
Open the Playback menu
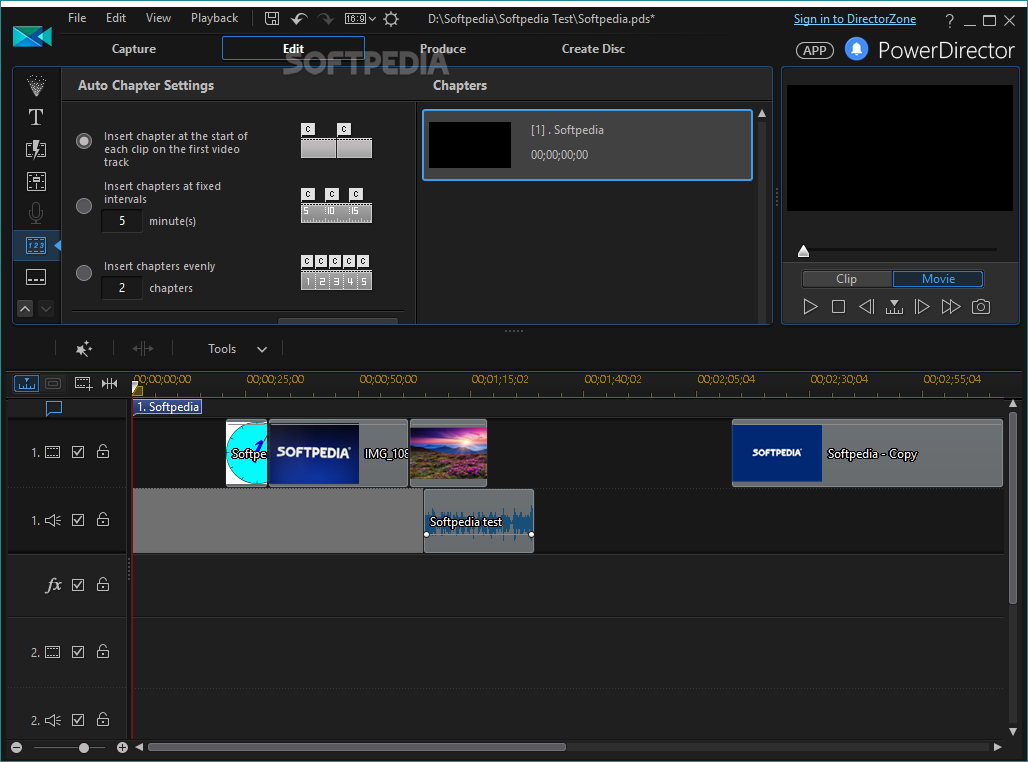[214, 18]
